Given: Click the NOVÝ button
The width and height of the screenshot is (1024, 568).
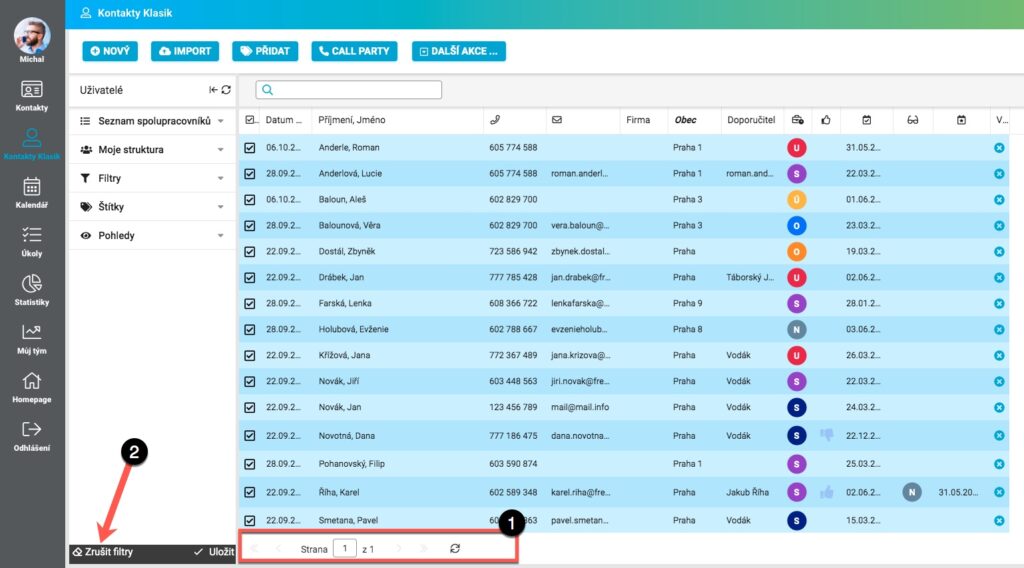Looking at the screenshot, I should click(x=110, y=51).
